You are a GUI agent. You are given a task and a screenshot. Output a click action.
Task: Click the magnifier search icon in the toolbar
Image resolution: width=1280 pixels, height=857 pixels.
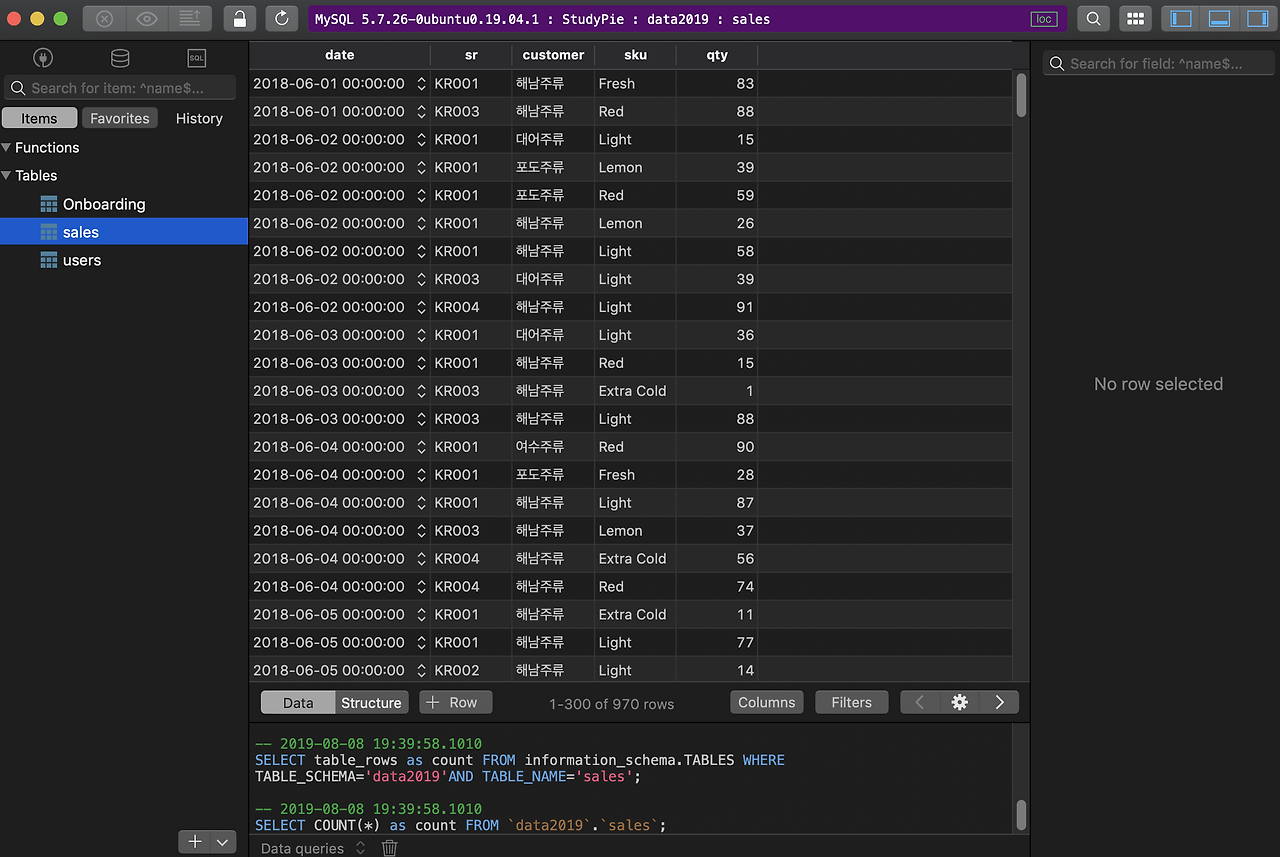tap(1094, 19)
